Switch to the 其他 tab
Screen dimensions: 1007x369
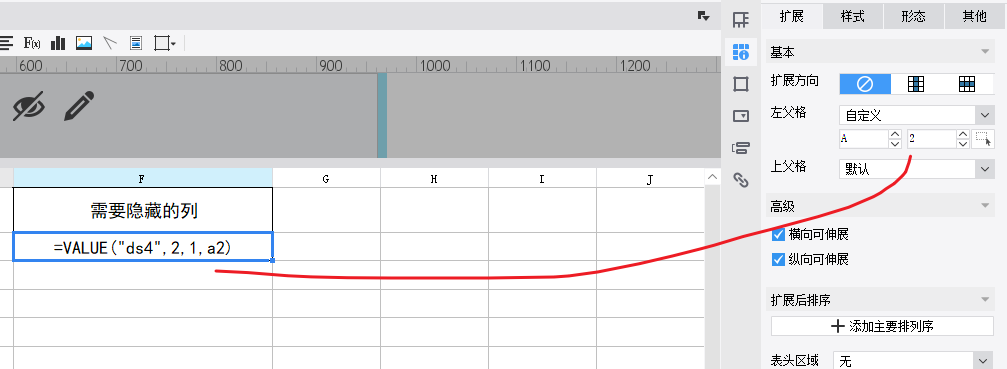(x=974, y=17)
